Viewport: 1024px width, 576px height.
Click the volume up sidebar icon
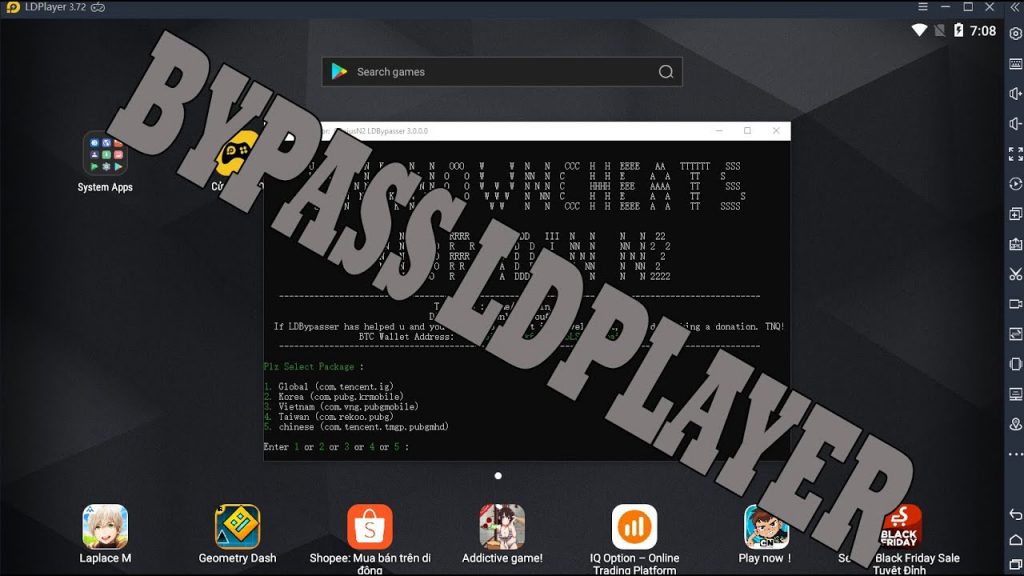coord(1016,93)
